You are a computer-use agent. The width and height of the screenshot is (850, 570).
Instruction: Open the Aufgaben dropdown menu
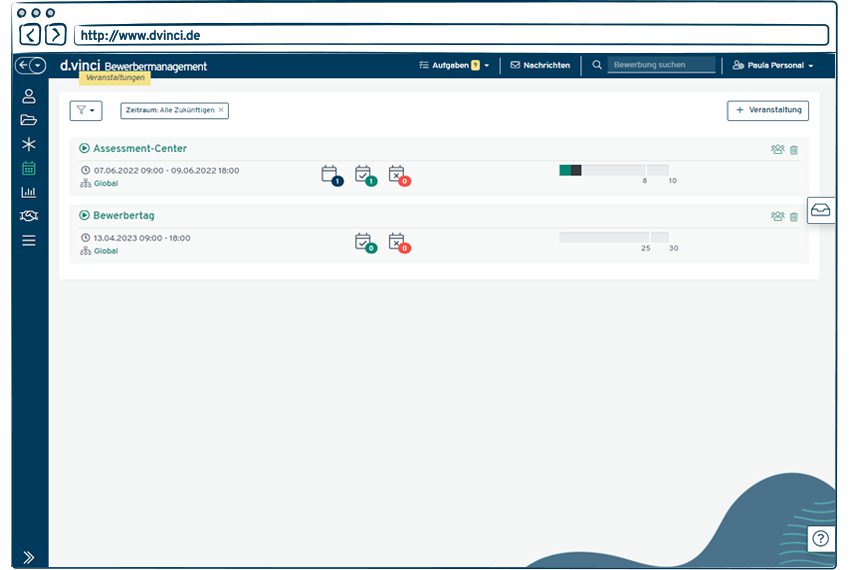click(x=454, y=65)
